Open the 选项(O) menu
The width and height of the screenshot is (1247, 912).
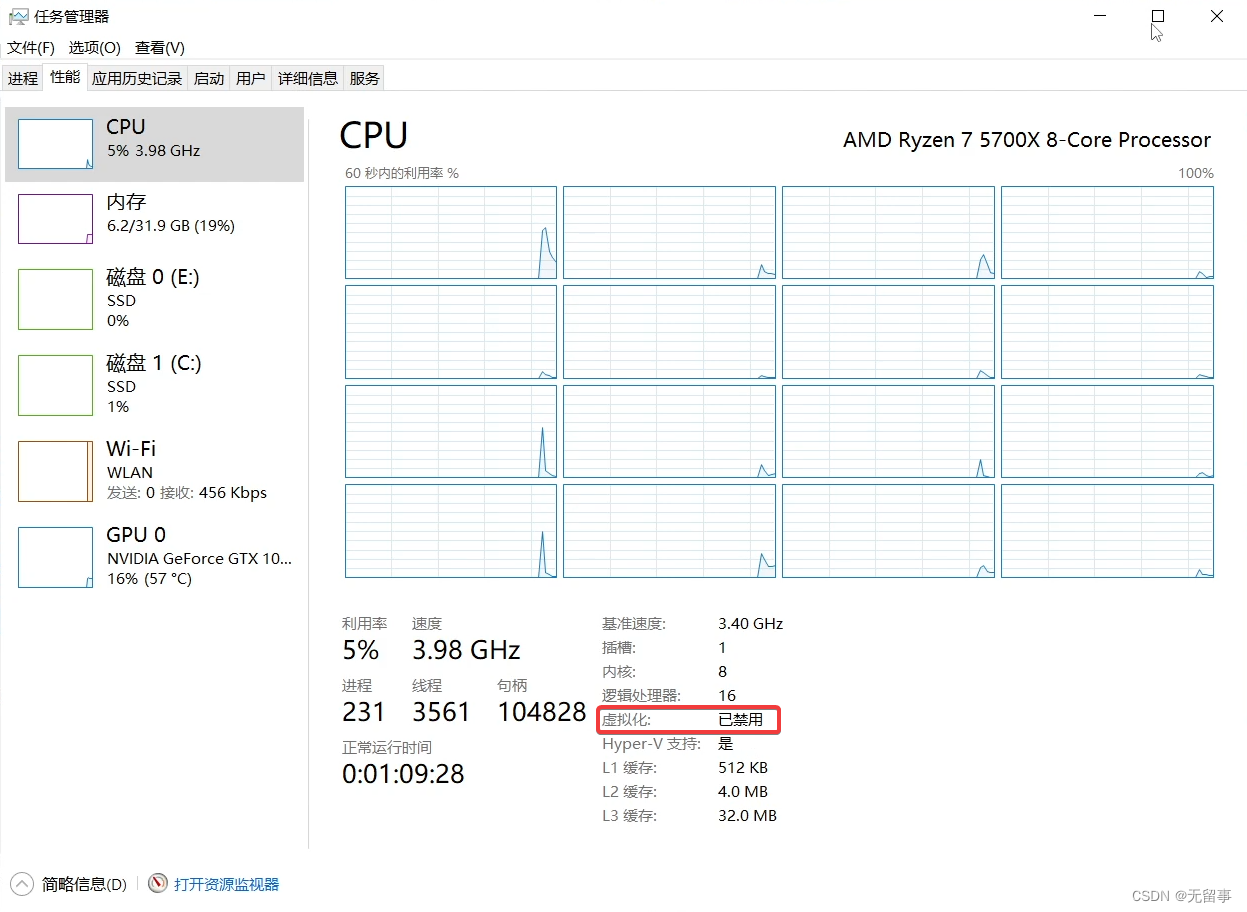(94, 47)
